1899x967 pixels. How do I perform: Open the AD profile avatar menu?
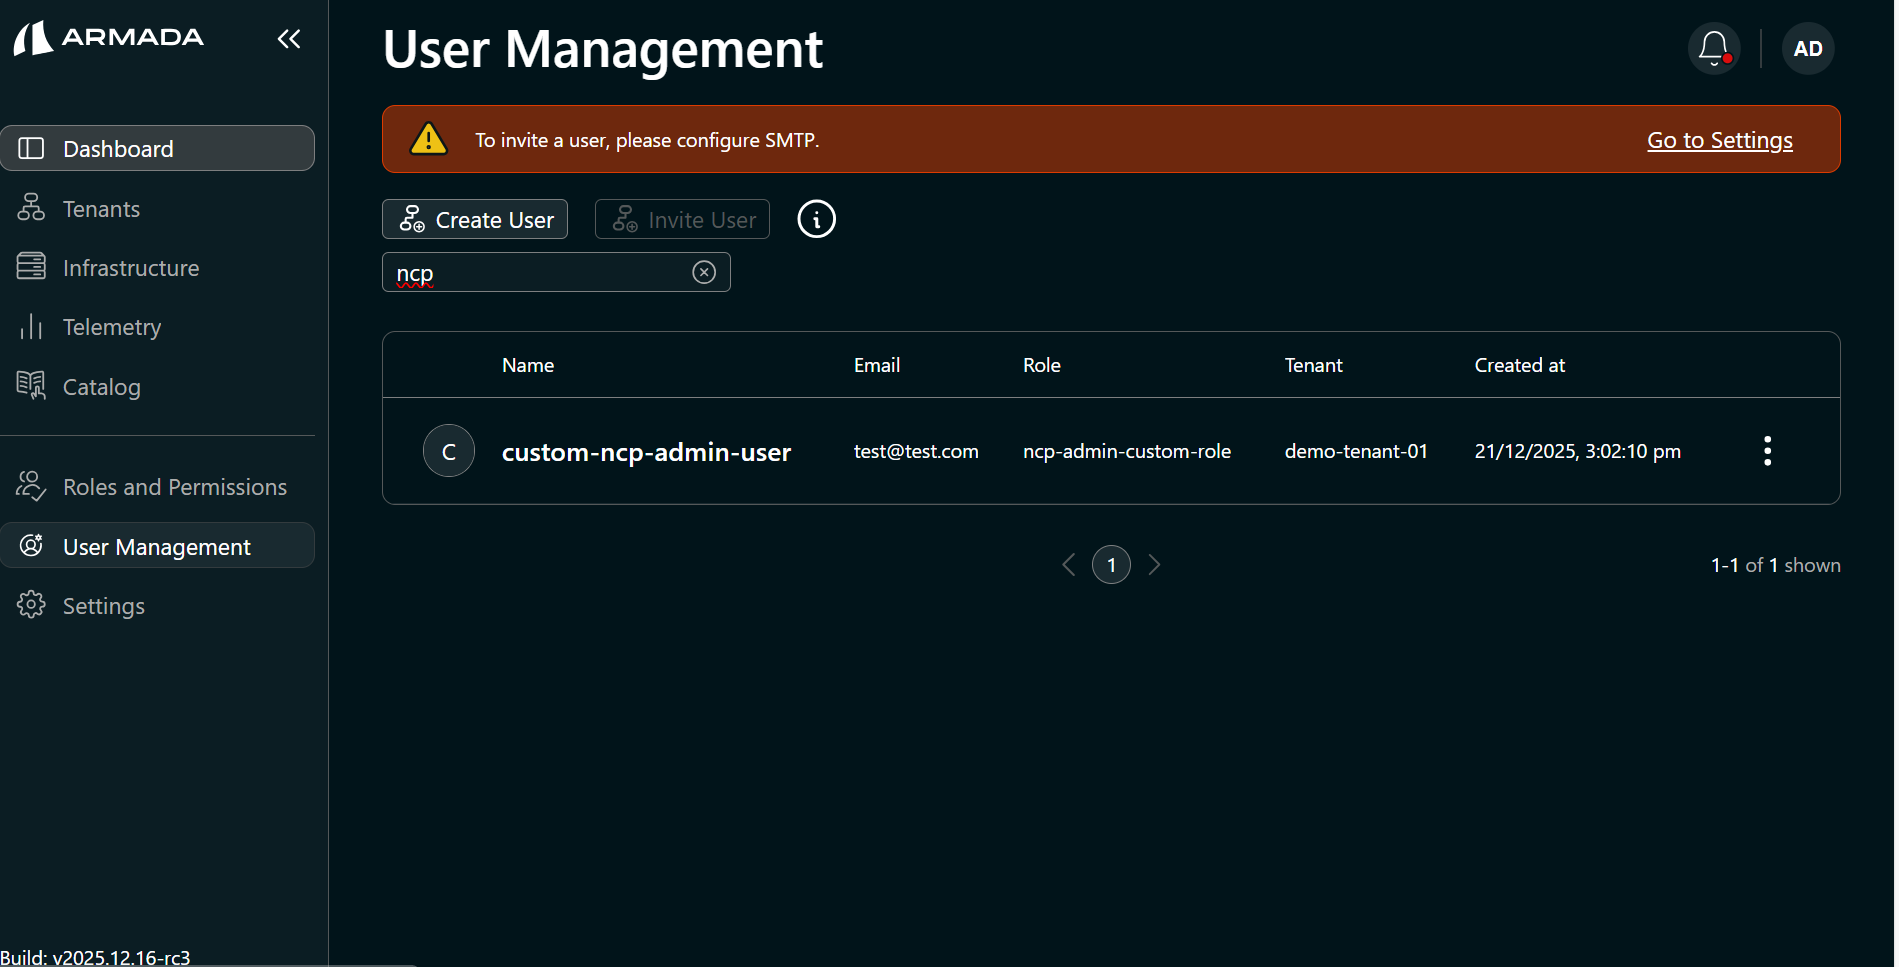(x=1807, y=47)
